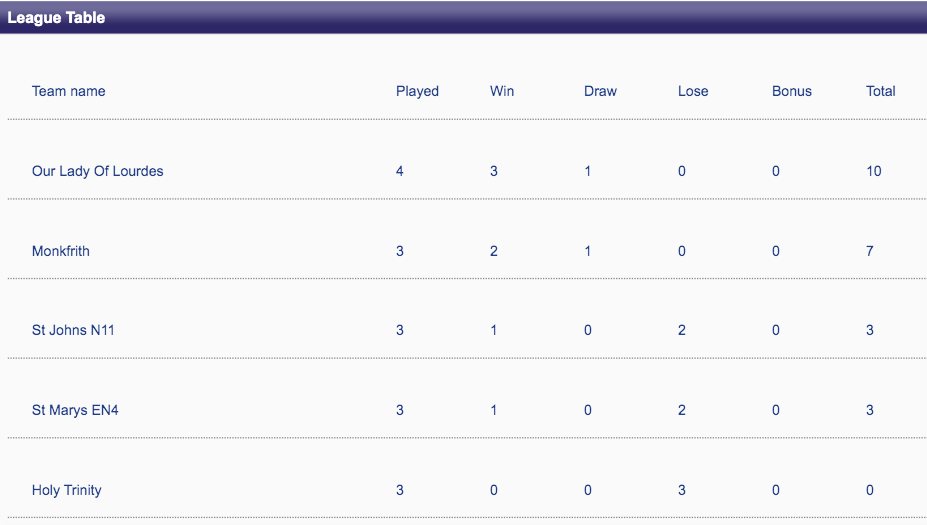
Task: Click the Lose column header
Action: (x=693, y=91)
